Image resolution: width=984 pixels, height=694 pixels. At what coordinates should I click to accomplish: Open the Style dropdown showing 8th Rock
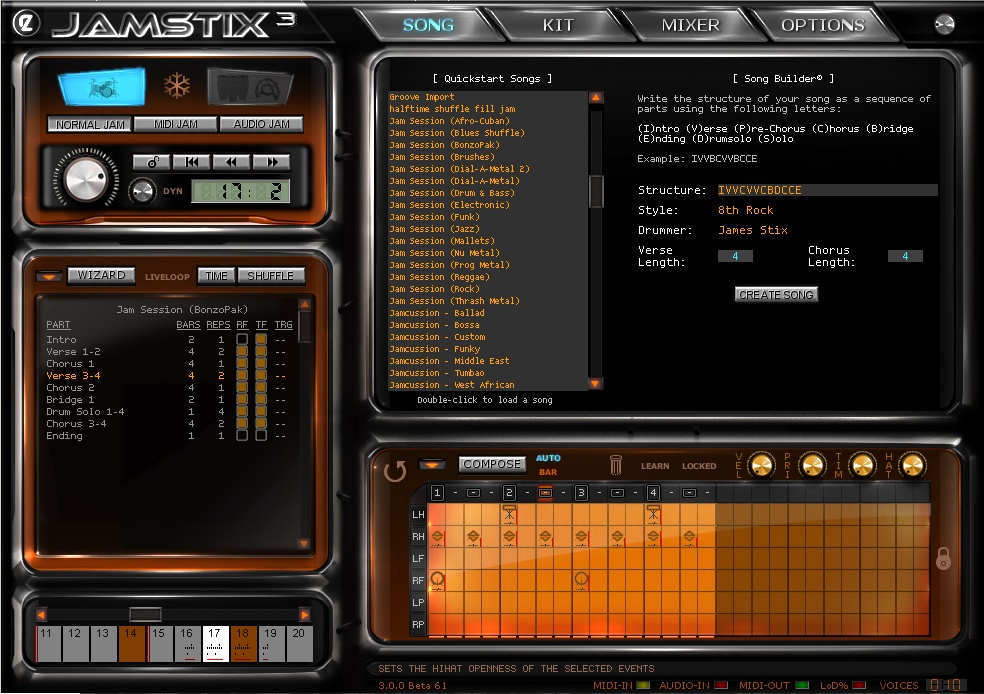tap(745, 210)
